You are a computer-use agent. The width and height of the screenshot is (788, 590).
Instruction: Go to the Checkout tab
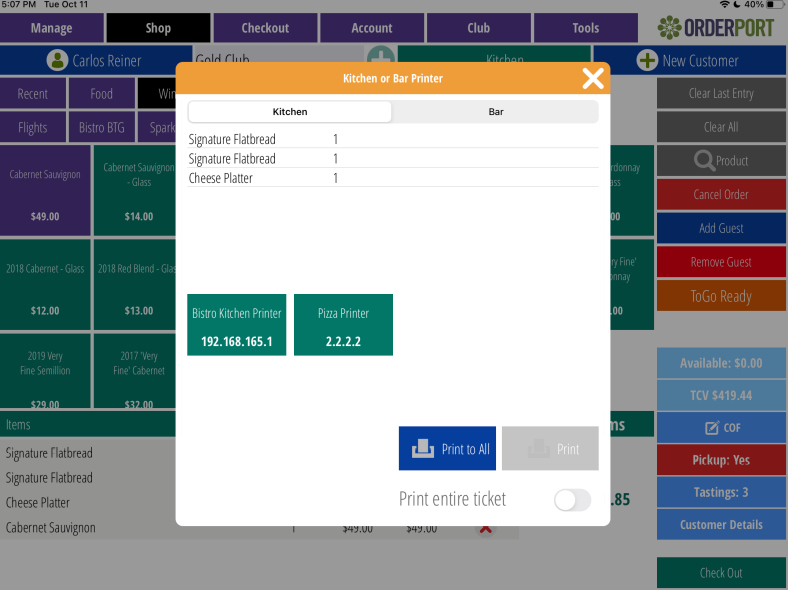pyautogui.click(x=265, y=28)
